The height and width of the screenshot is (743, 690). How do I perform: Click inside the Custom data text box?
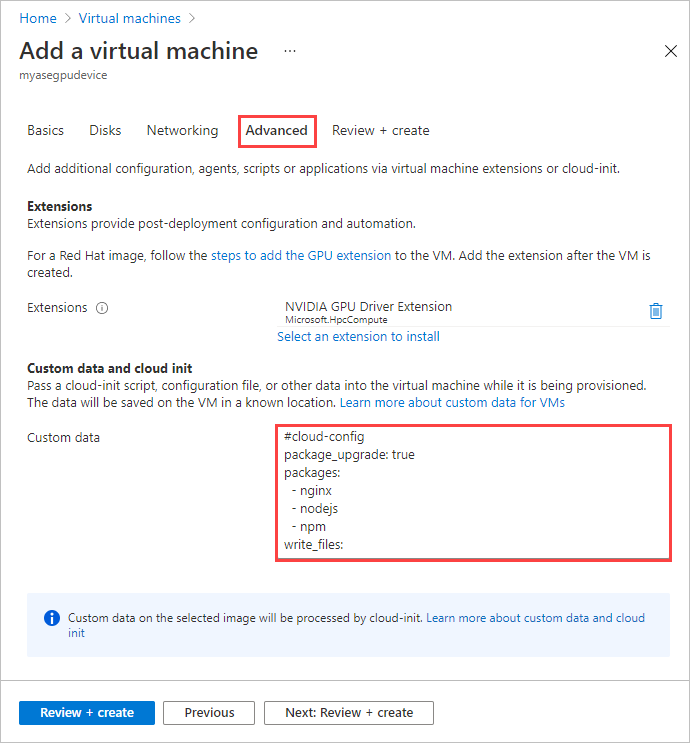[x=472, y=492]
